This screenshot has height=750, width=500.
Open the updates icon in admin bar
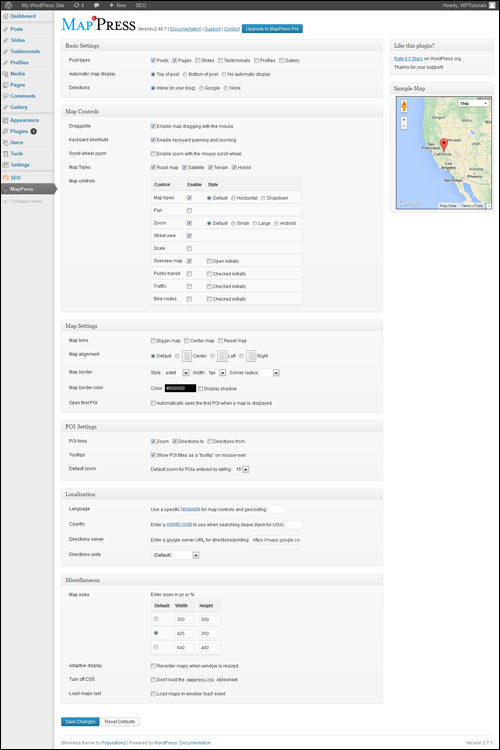point(78,5)
